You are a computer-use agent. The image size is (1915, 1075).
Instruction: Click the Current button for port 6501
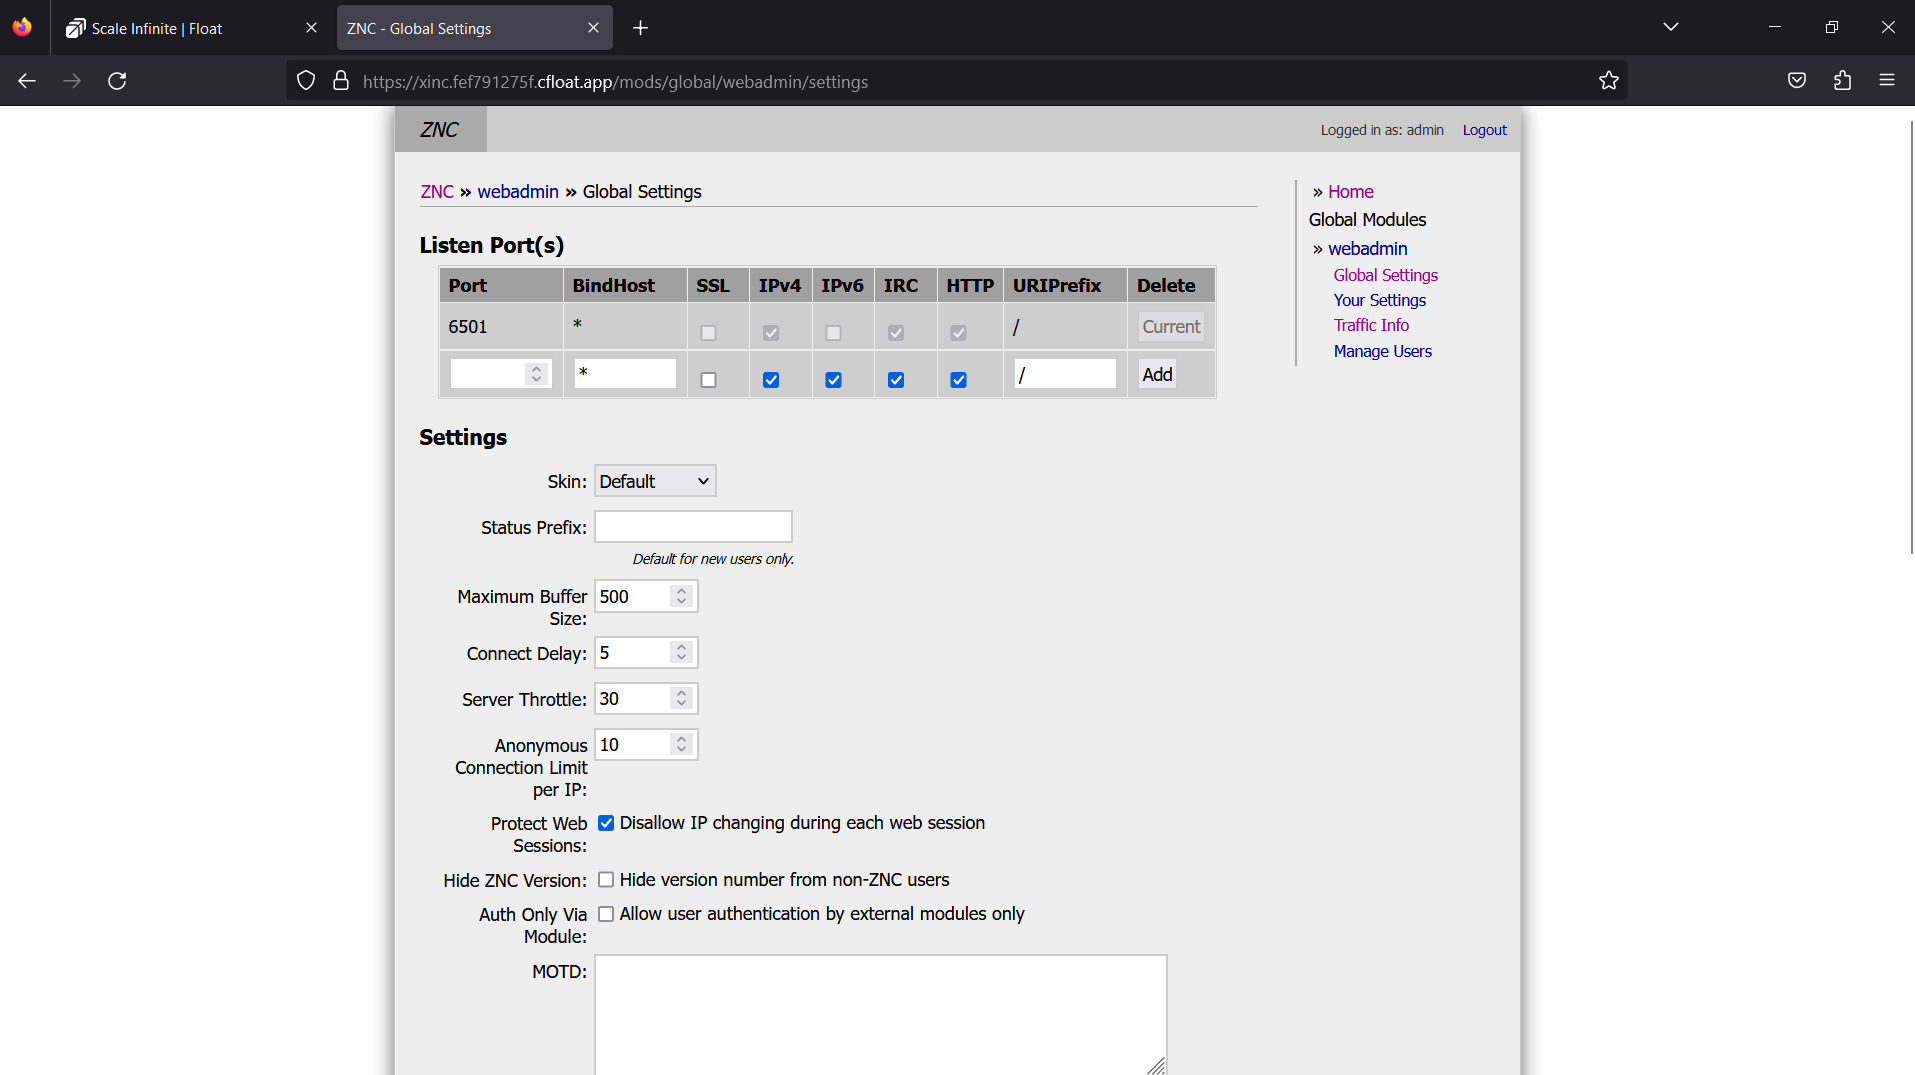point(1171,326)
